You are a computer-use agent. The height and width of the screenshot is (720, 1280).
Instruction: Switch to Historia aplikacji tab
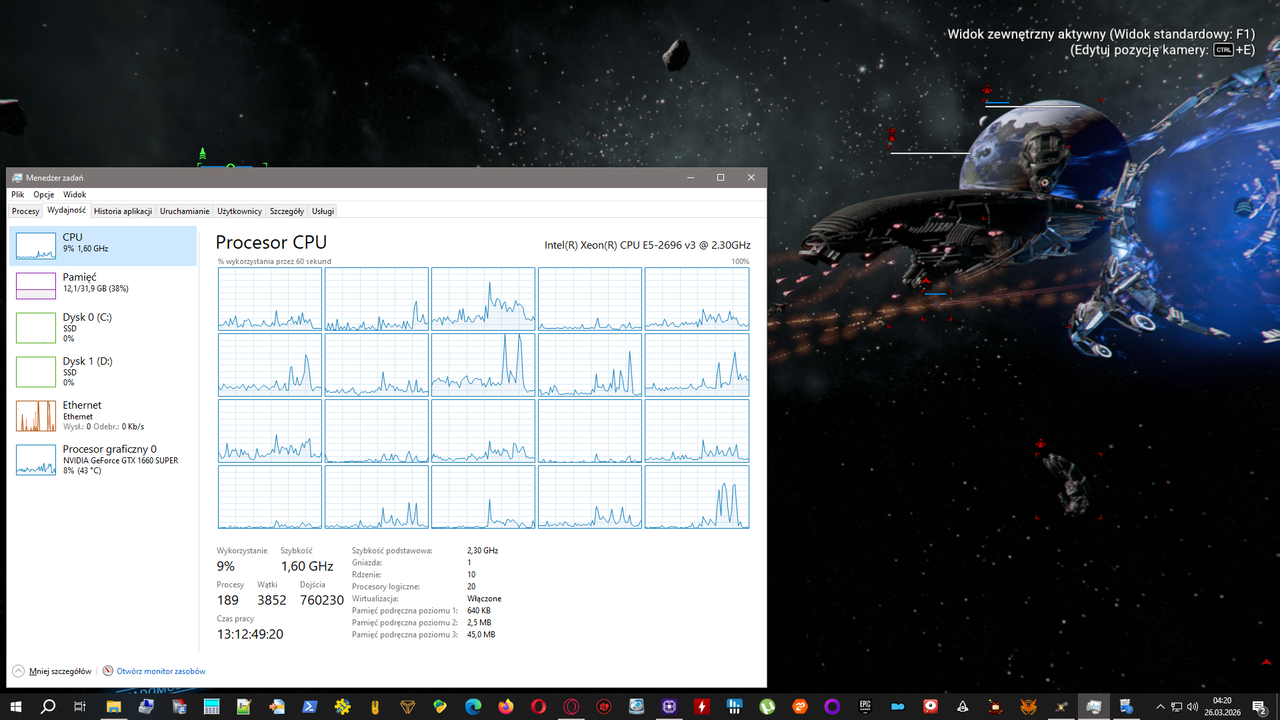(123, 211)
